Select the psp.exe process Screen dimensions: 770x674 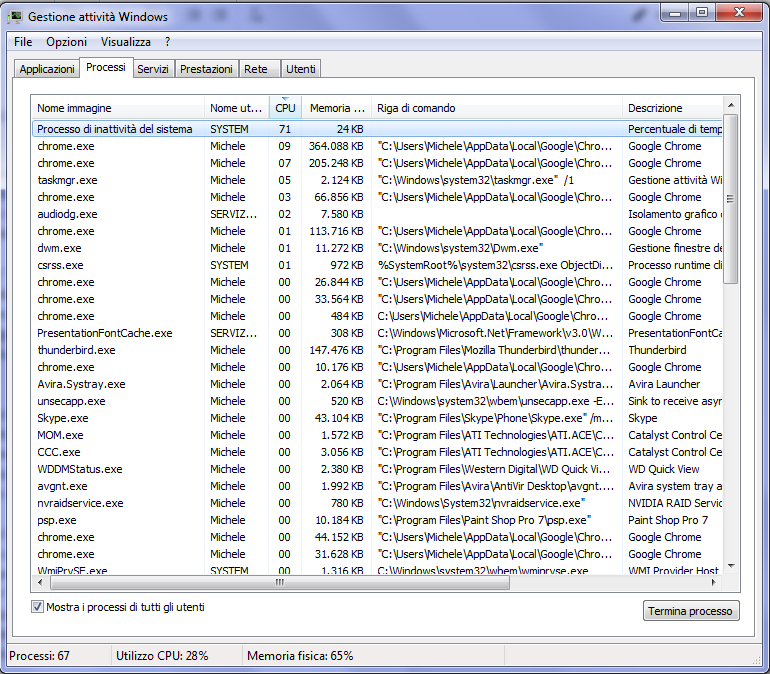(377, 520)
